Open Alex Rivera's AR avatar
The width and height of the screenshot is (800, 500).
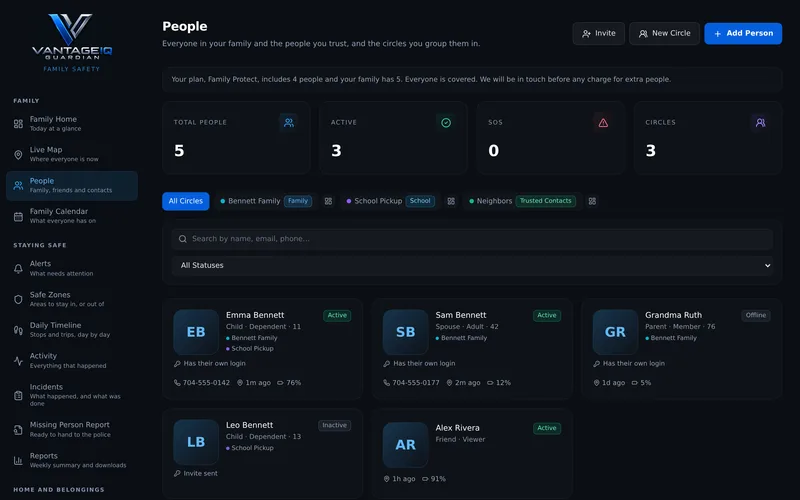[406, 445]
